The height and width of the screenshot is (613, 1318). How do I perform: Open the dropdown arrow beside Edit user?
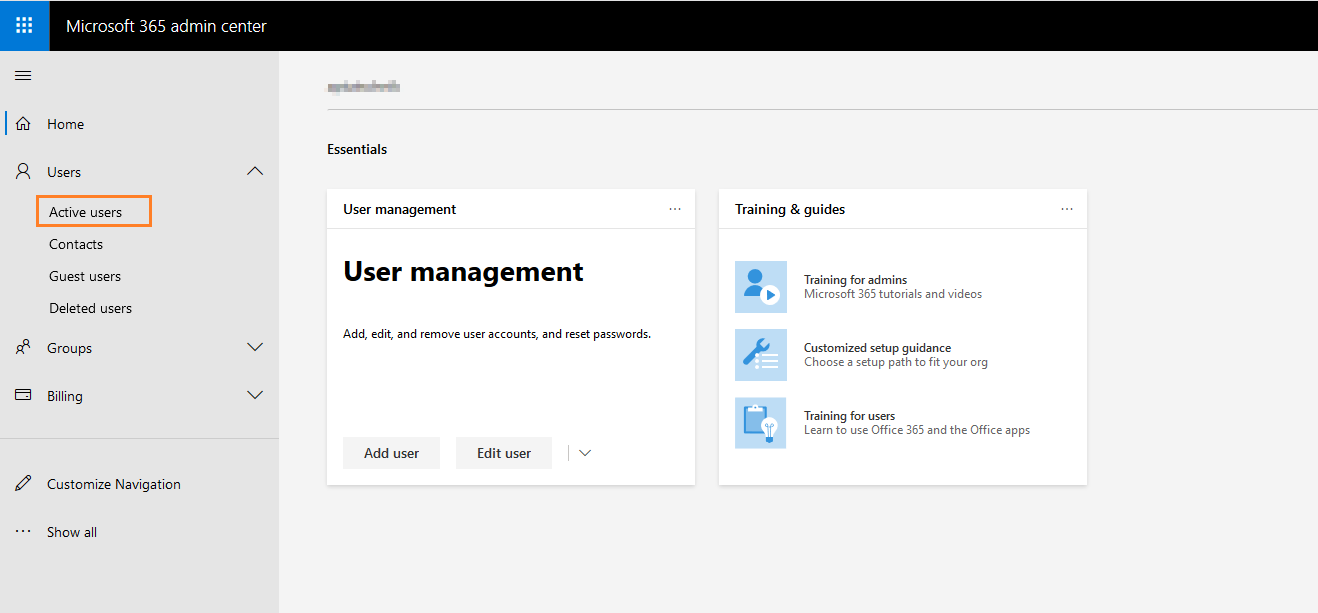tap(585, 453)
